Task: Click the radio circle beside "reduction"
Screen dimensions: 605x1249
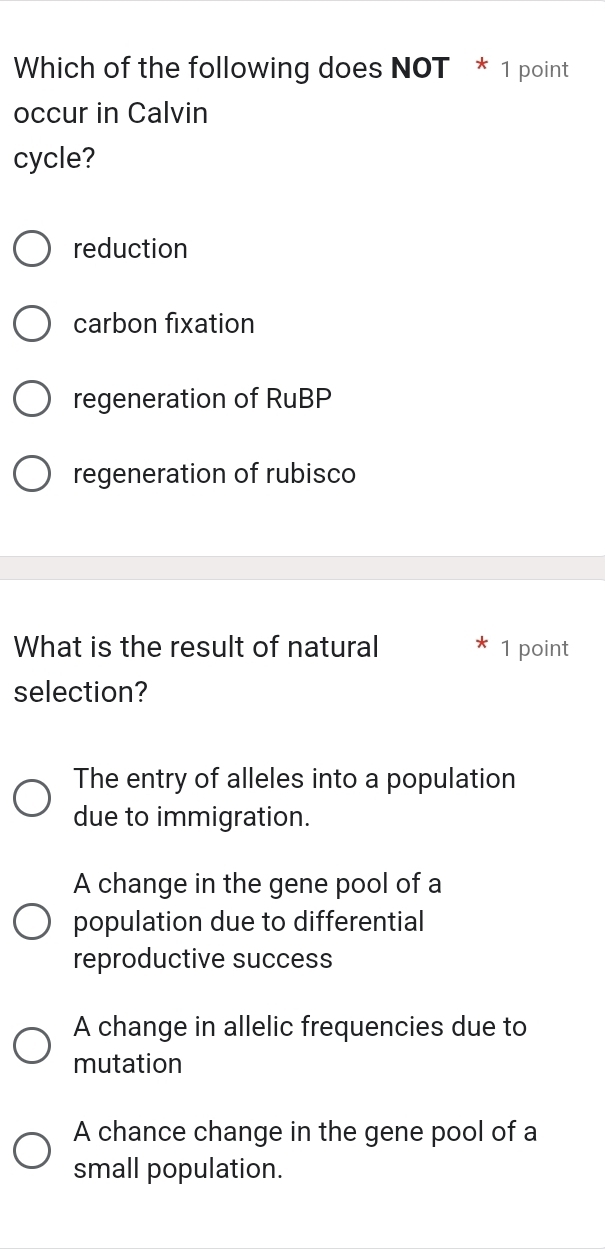Action: tap(31, 248)
